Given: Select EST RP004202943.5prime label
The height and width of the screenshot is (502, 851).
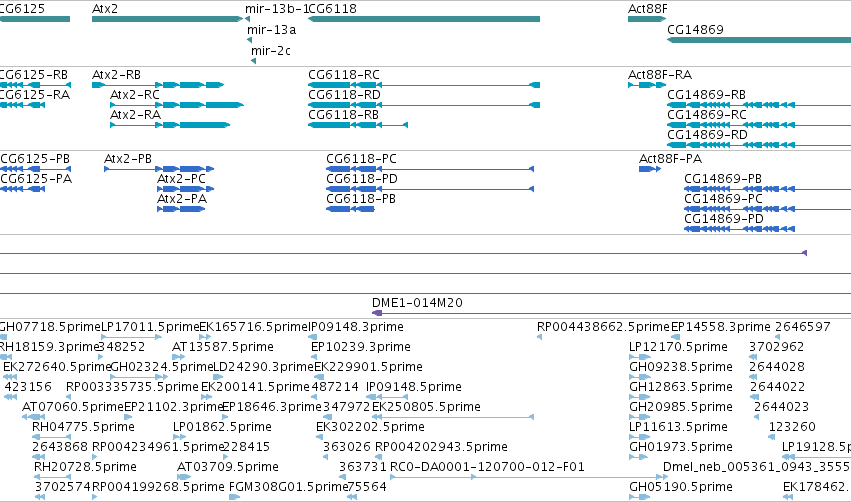Looking at the screenshot, I should coord(442,447).
